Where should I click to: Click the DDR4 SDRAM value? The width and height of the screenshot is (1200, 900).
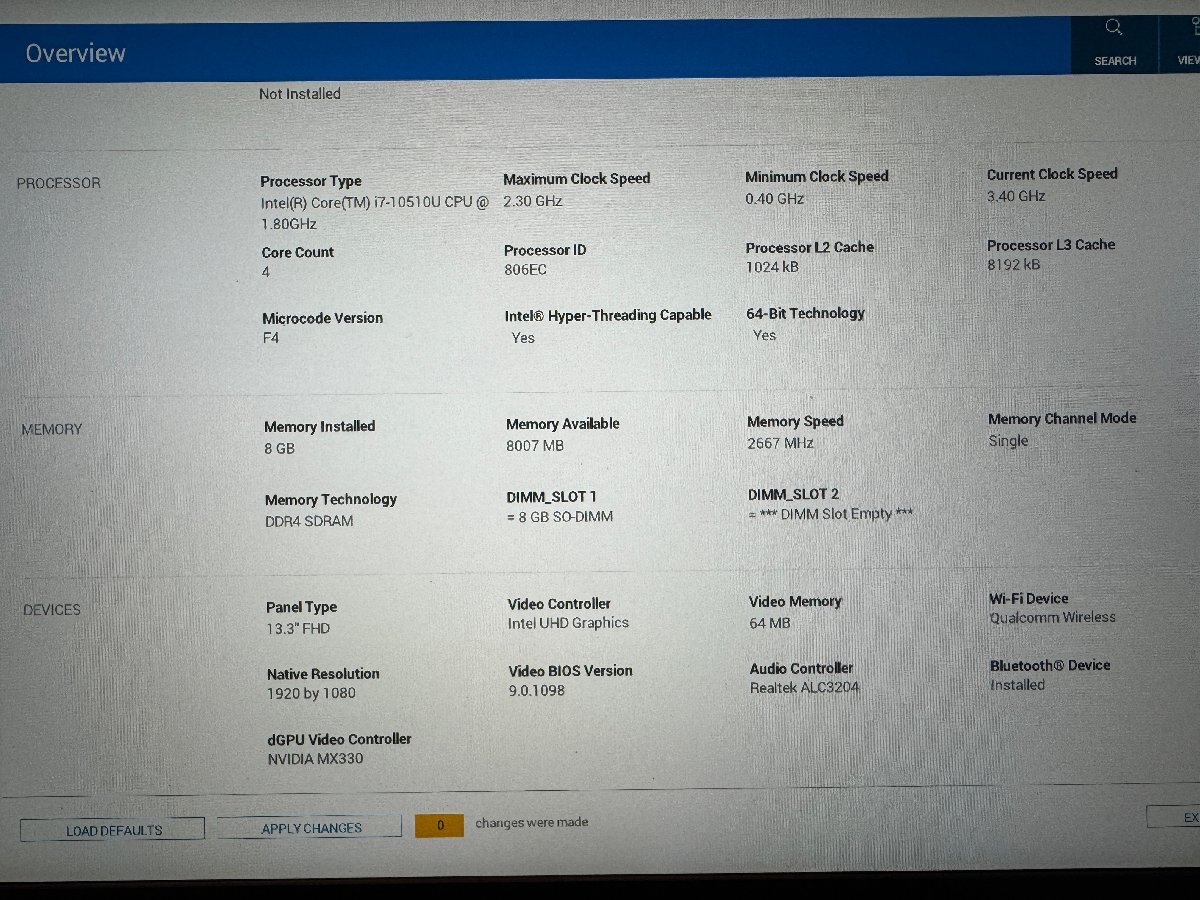coord(309,521)
